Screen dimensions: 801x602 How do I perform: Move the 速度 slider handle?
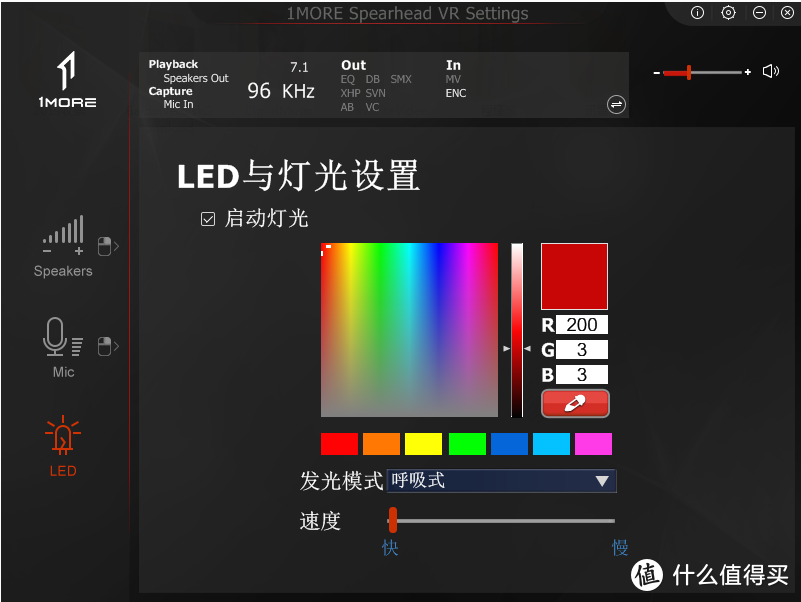pos(392,520)
